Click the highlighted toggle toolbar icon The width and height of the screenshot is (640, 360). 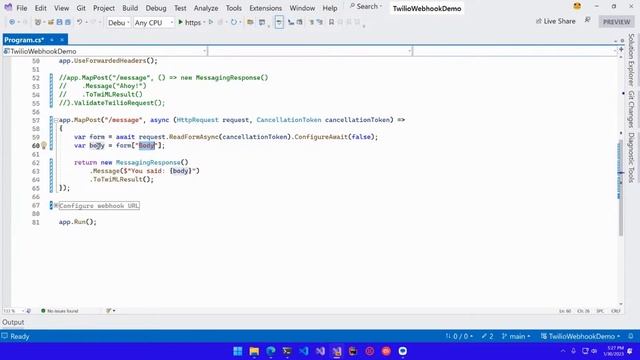279,22
